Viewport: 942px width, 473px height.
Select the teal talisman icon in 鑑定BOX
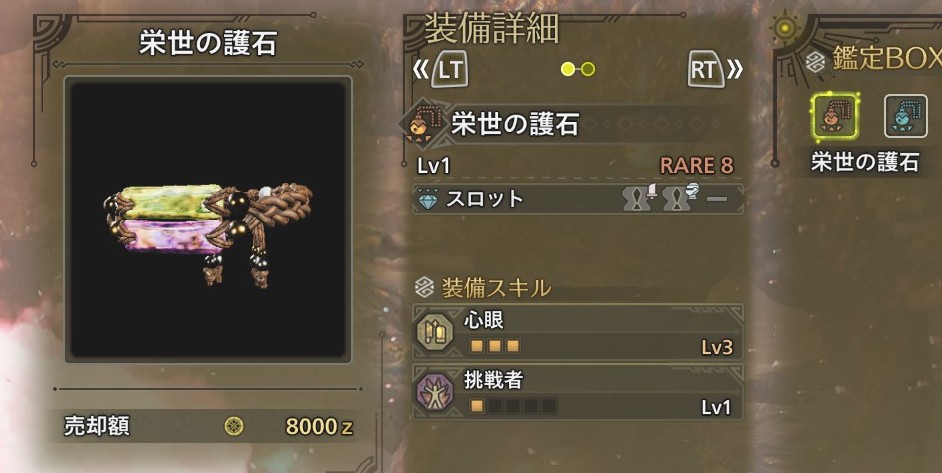point(906,116)
